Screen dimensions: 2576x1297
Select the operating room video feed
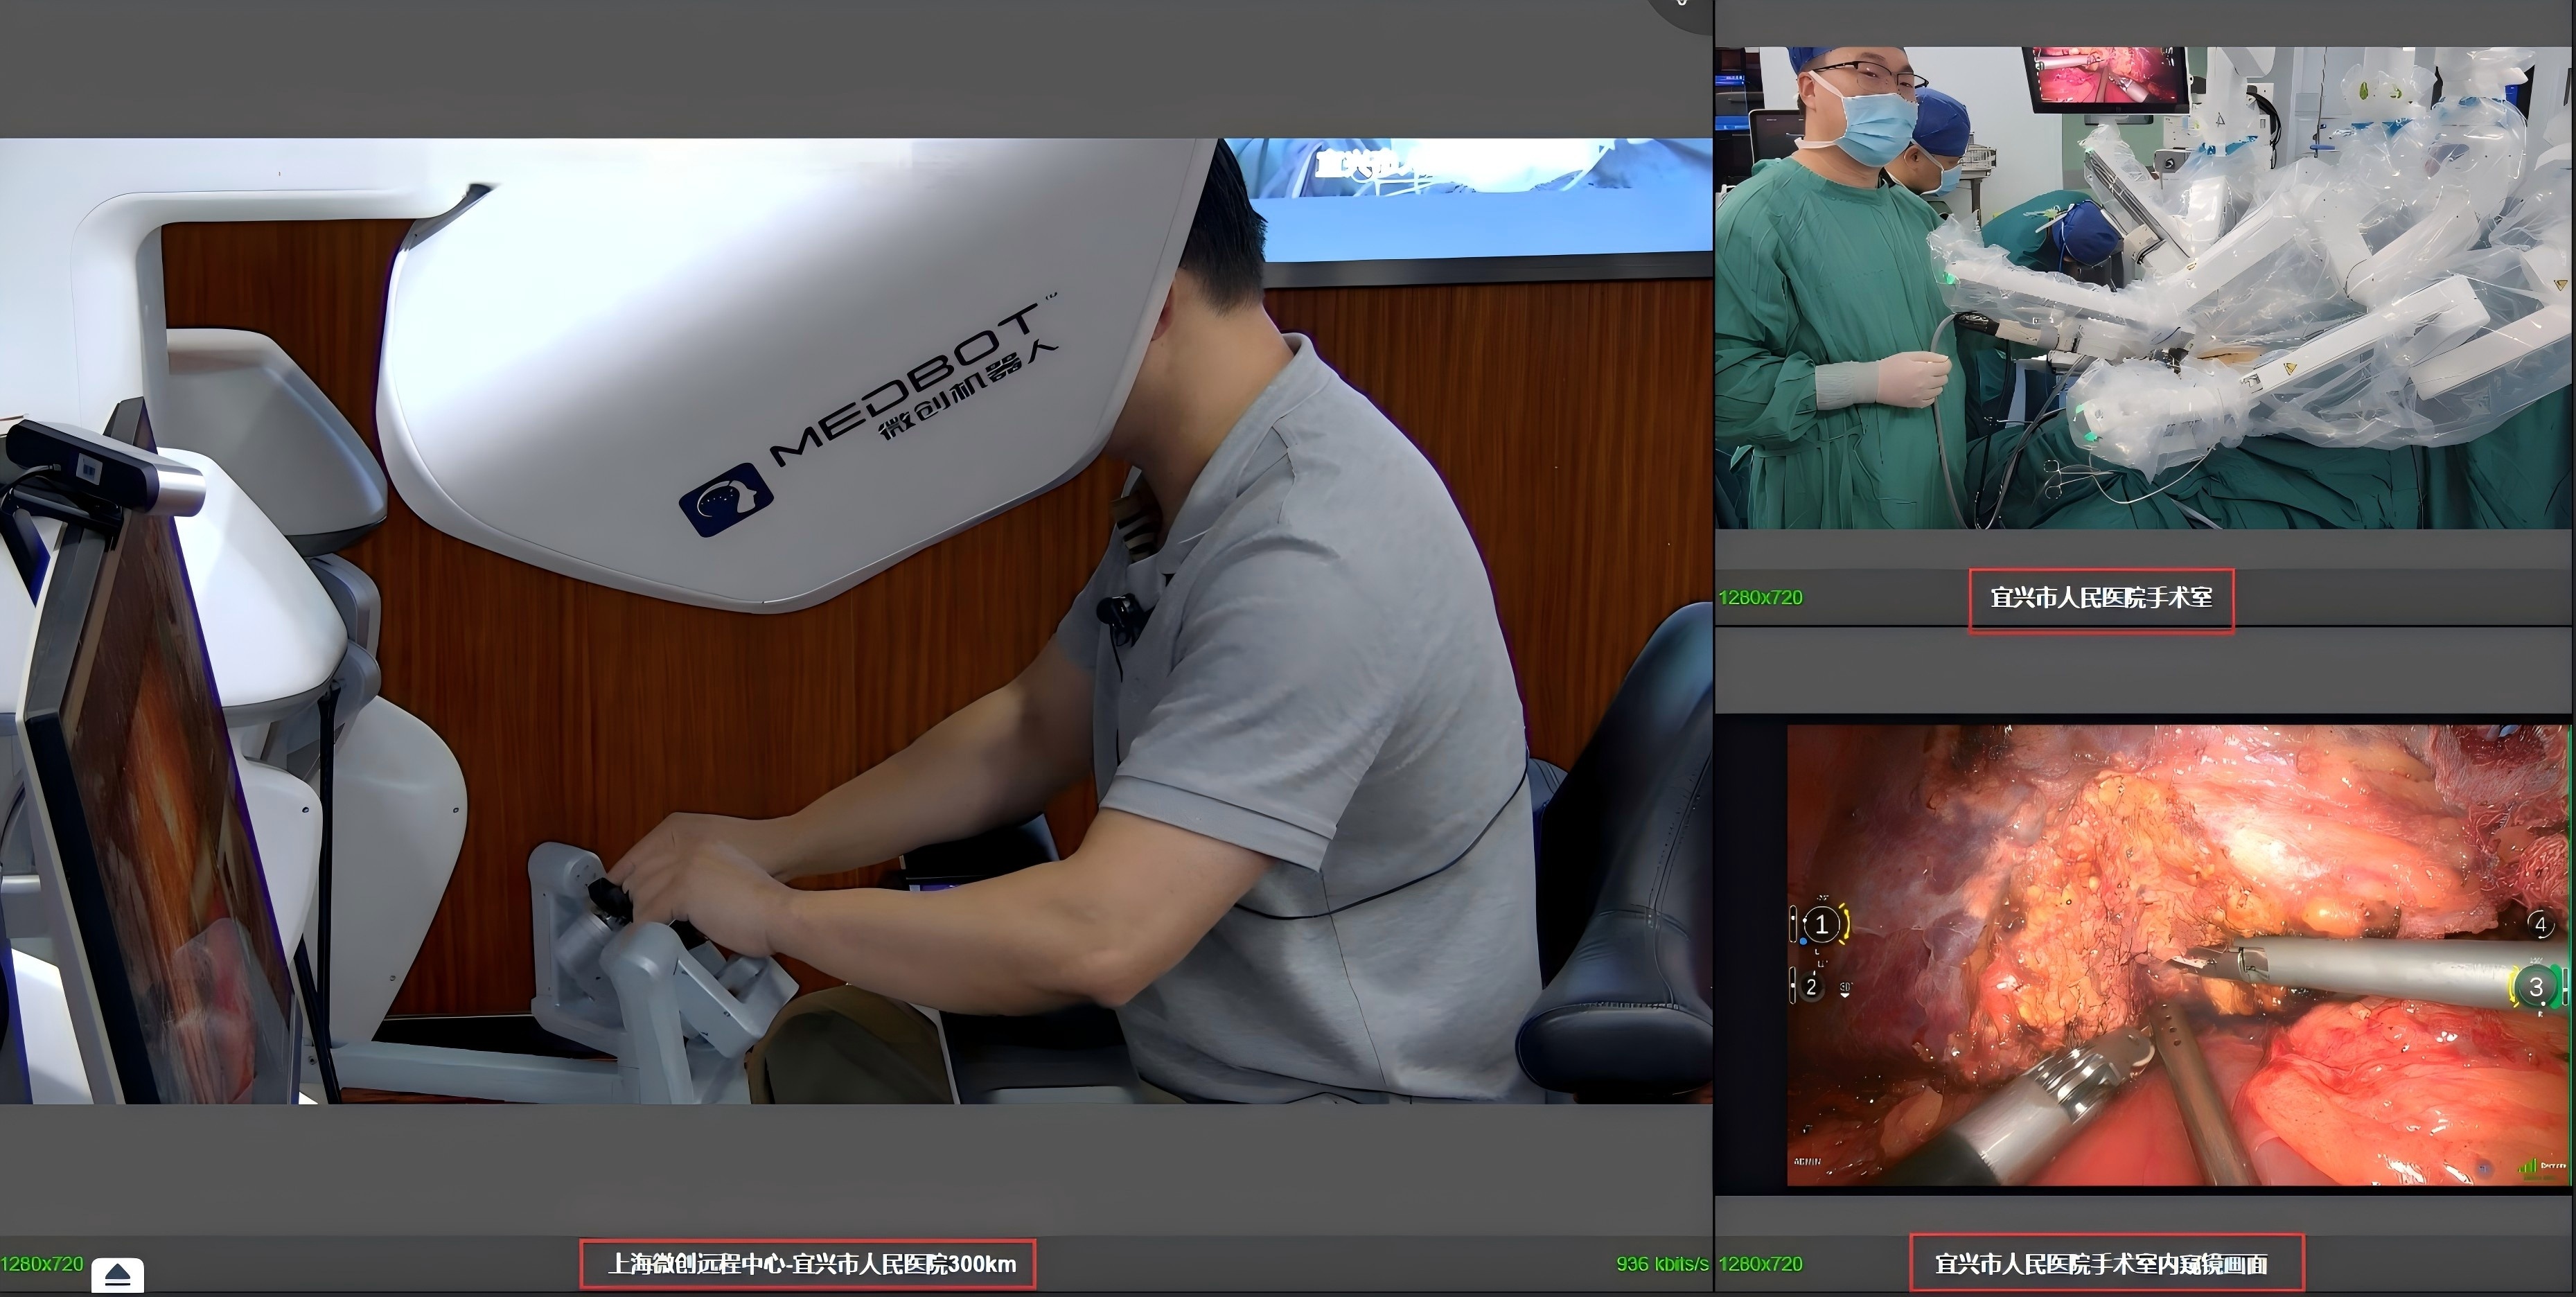coord(2144,288)
